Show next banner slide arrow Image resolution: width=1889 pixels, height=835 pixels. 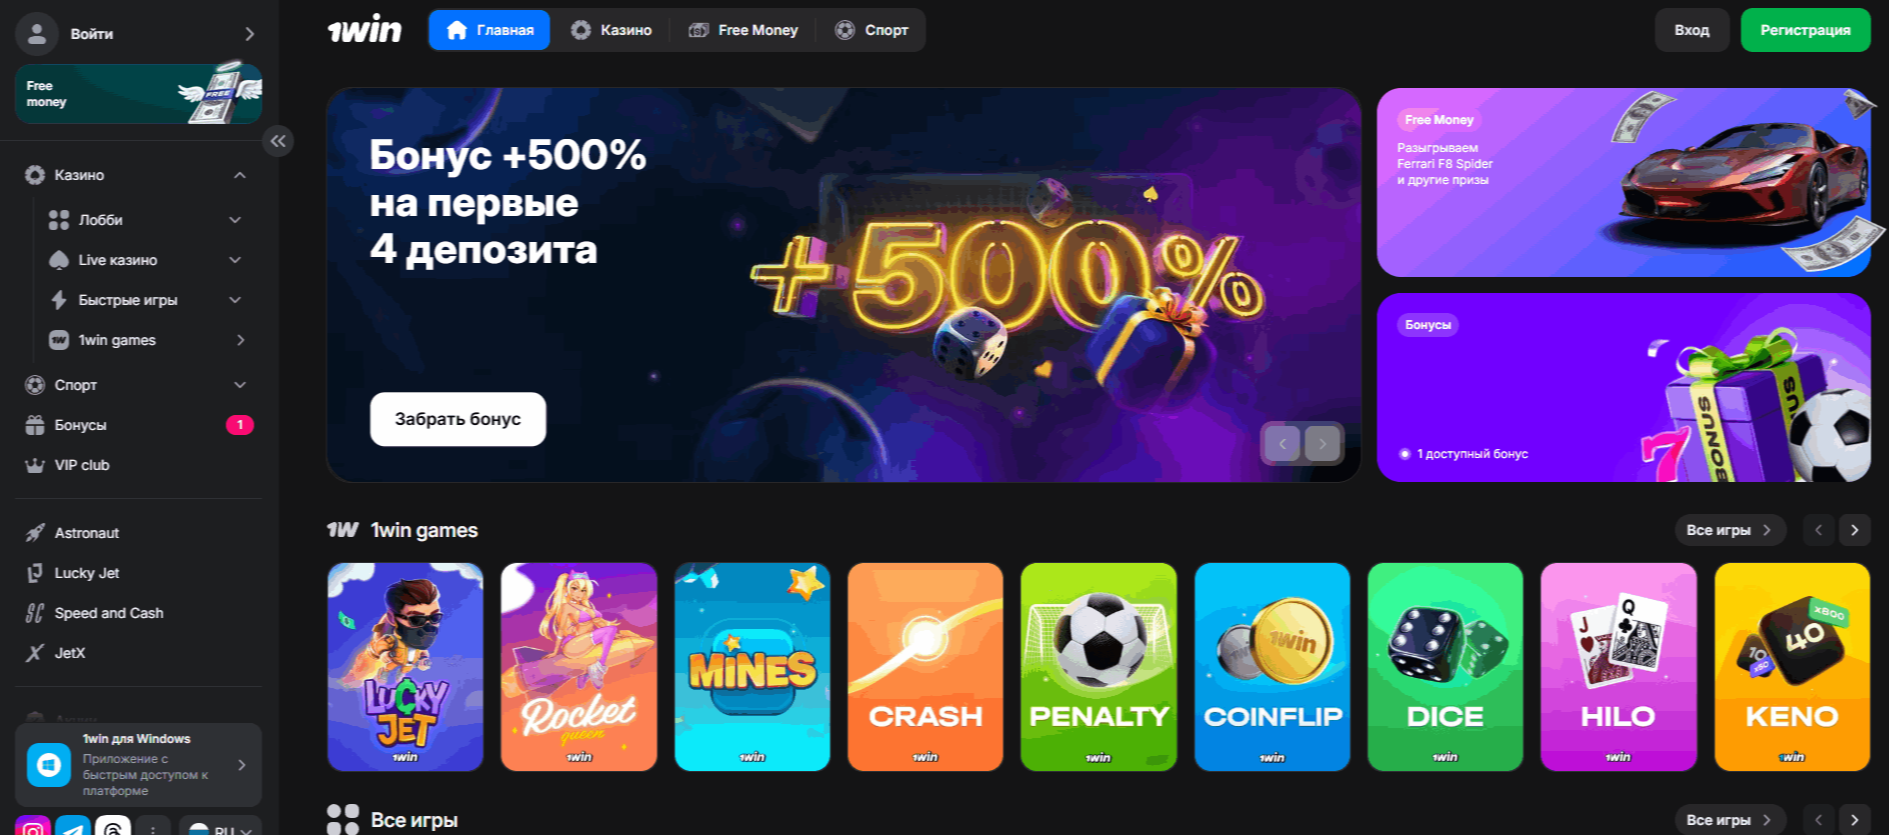coord(1322,443)
